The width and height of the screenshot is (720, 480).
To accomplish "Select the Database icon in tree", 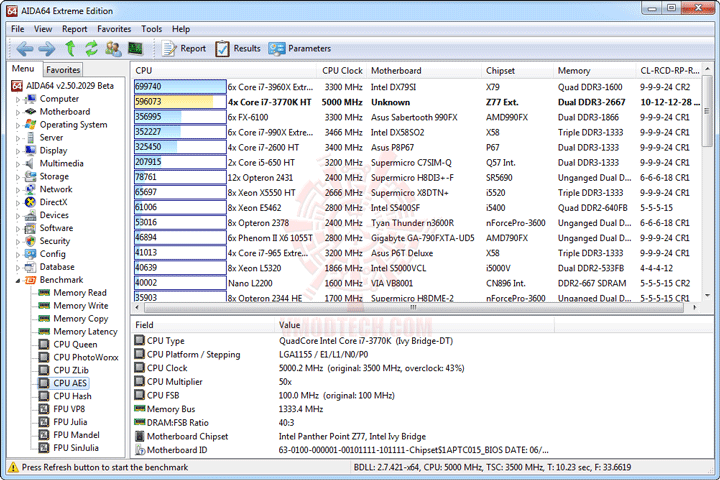I will point(30,267).
